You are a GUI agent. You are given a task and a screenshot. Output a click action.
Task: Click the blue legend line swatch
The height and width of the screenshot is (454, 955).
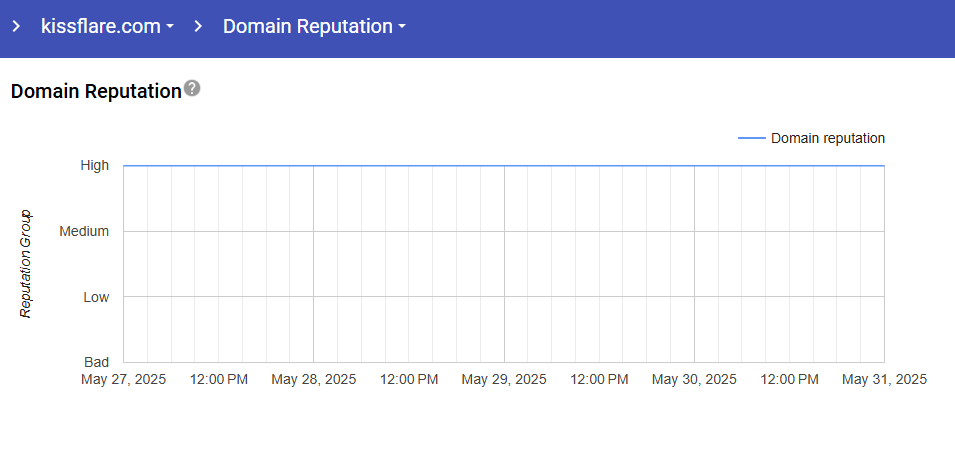(x=751, y=138)
